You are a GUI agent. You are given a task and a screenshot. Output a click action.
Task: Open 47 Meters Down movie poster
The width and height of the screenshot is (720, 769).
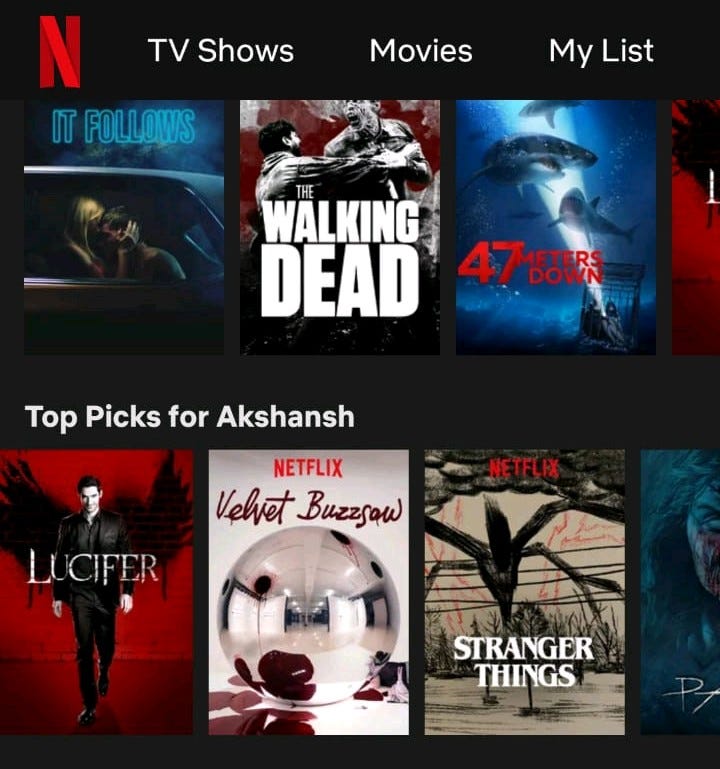(556, 227)
